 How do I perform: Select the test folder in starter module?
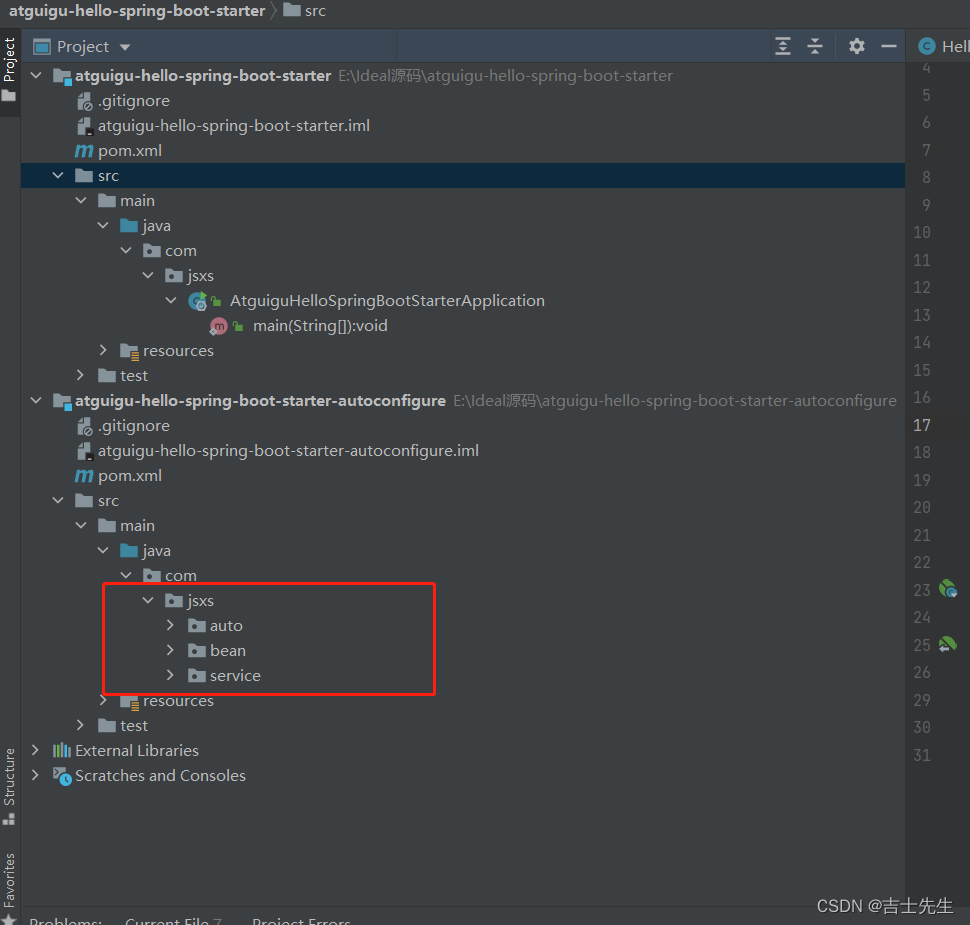pyautogui.click(x=134, y=376)
